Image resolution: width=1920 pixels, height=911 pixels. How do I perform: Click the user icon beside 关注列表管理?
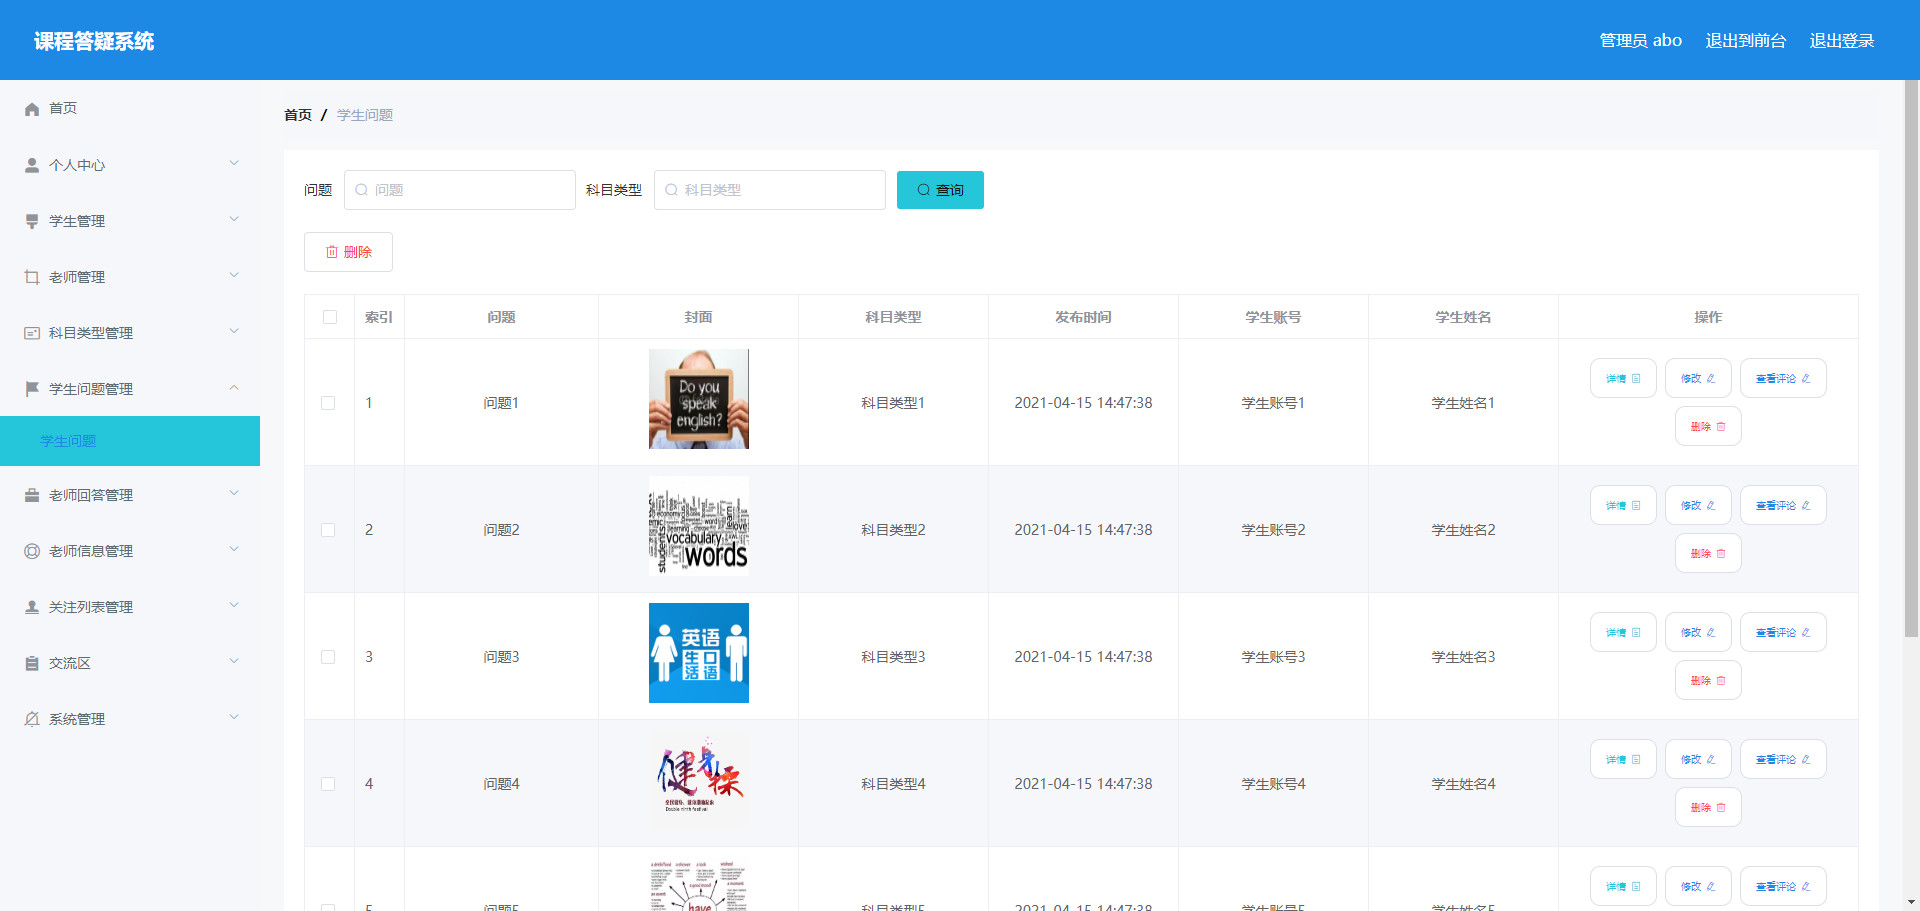[32, 607]
